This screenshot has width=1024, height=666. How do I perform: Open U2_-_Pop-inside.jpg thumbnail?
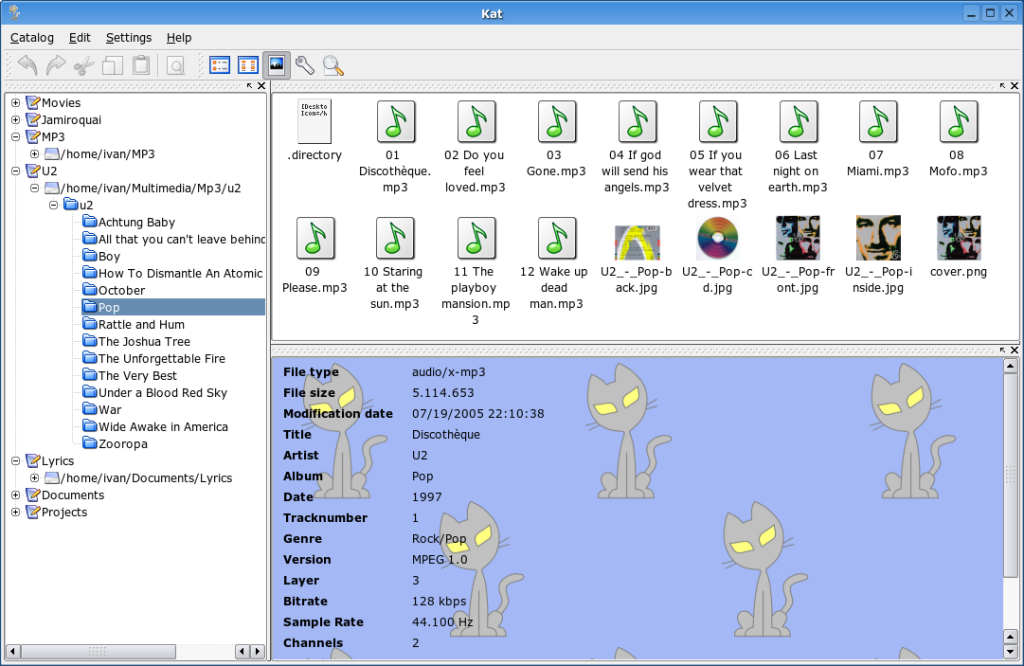[878, 238]
